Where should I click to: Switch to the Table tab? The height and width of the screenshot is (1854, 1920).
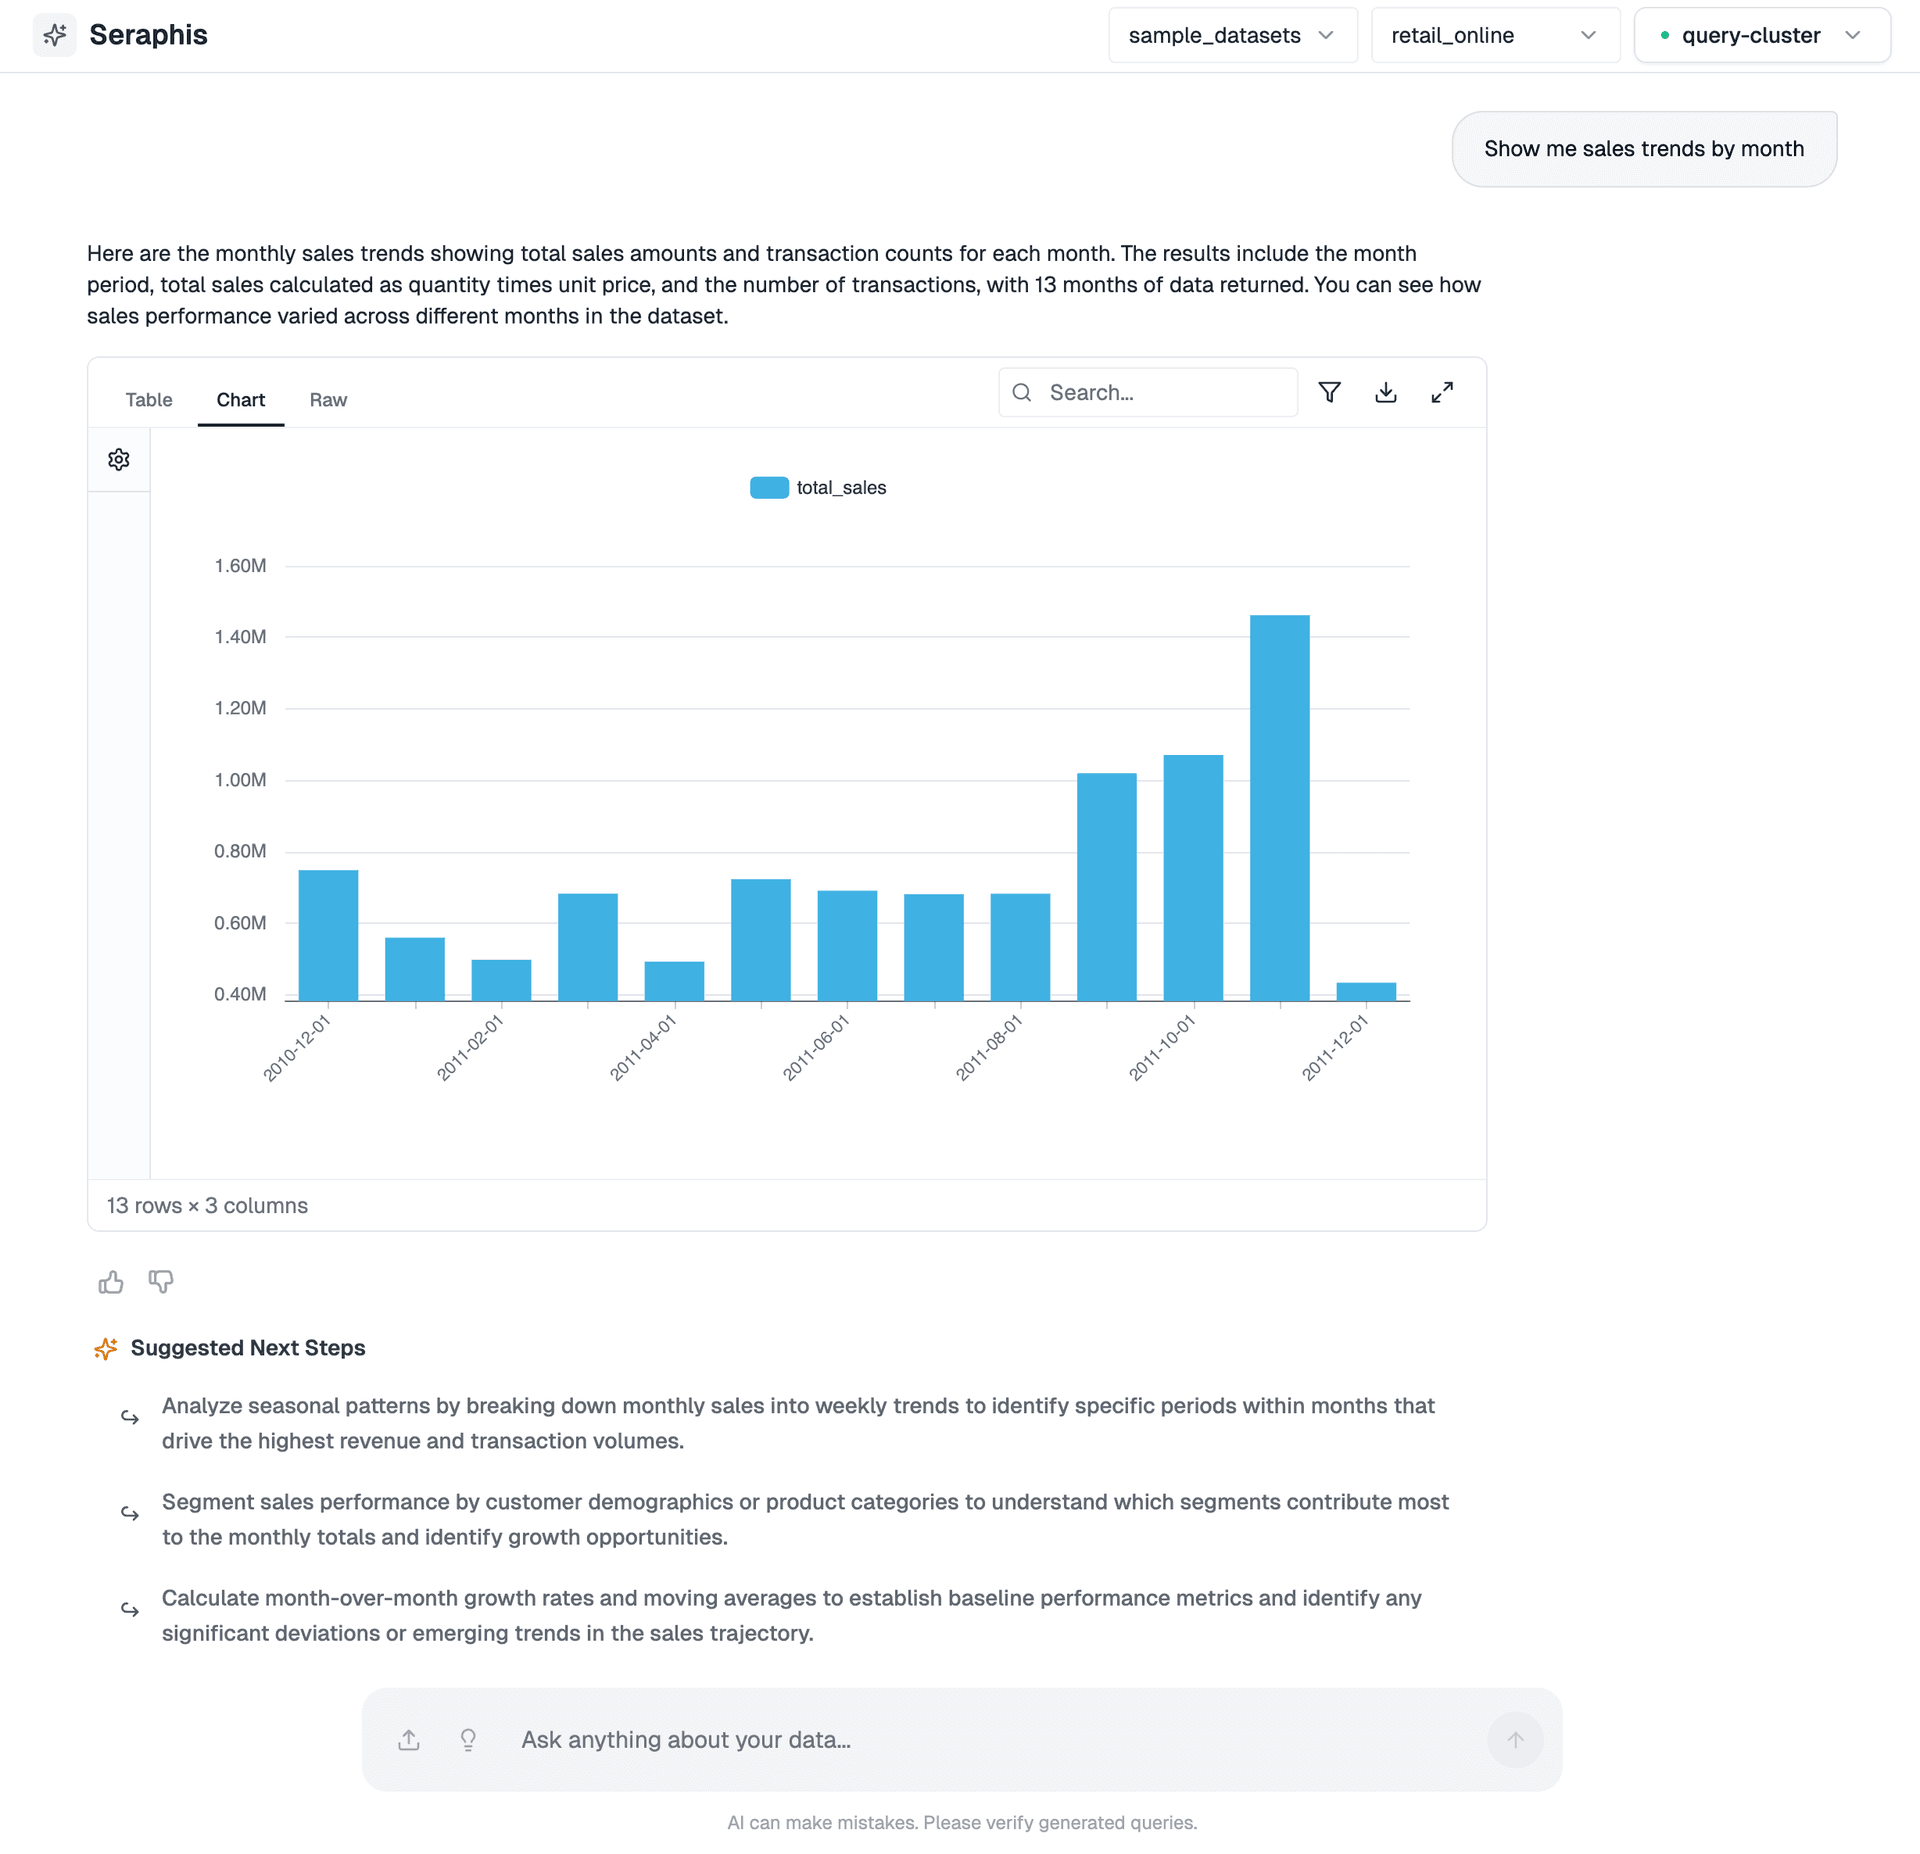coord(148,400)
